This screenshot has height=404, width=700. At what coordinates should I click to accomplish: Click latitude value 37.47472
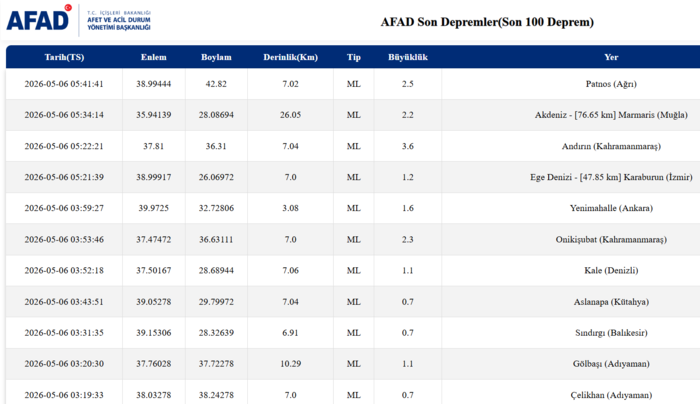click(154, 239)
